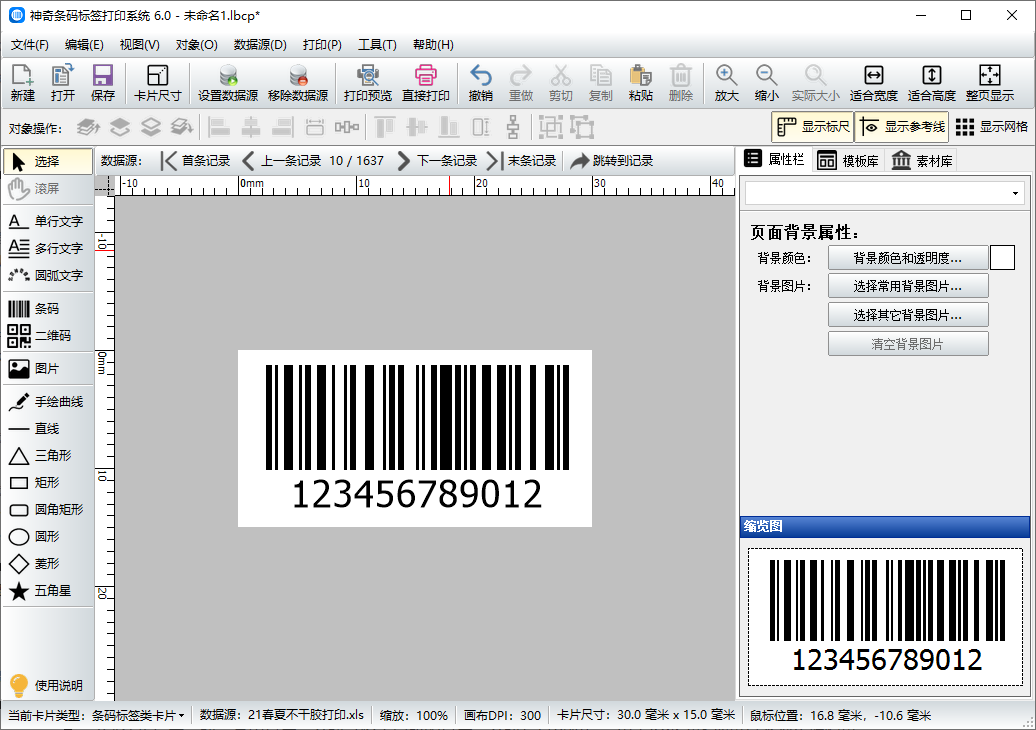
Task: Click 清空背景图片 to clear background image
Action: pyautogui.click(x=907, y=345)
